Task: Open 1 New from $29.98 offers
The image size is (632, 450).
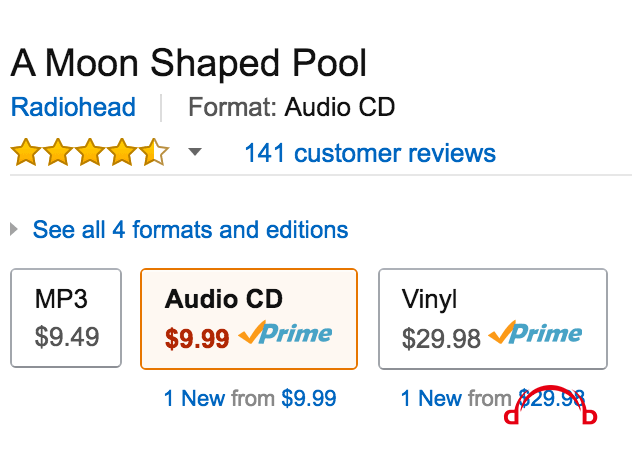Action: pyautogui.click(x=493, y=398)
